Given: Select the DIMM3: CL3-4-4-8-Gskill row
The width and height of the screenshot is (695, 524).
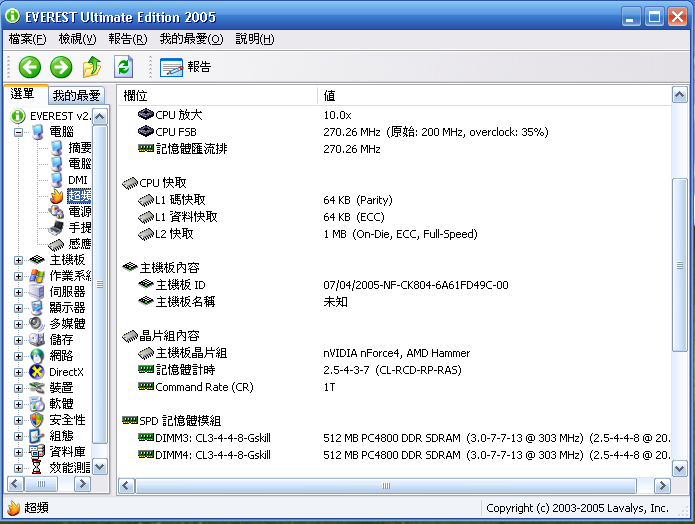Looking at the screenshot, I should click(x=394, y=438).
